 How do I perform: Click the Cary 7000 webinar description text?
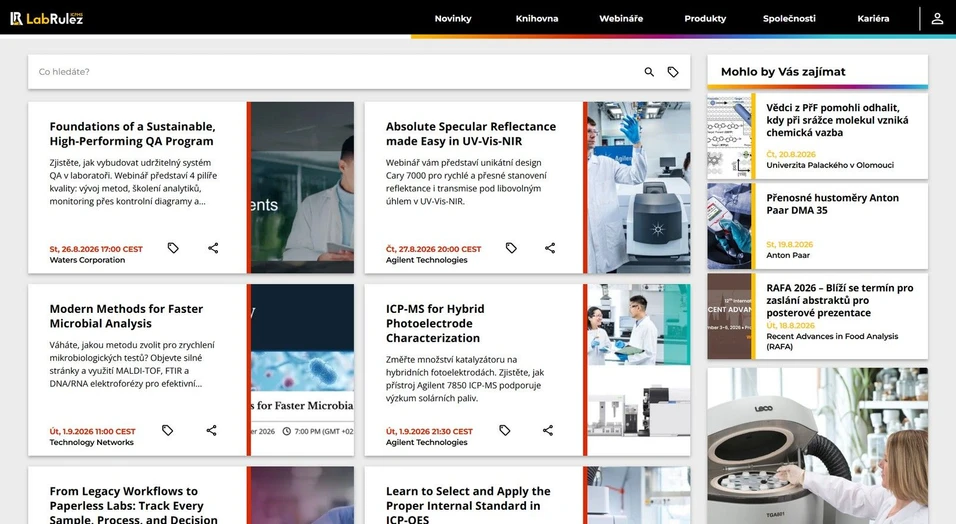tap(466, 182)
